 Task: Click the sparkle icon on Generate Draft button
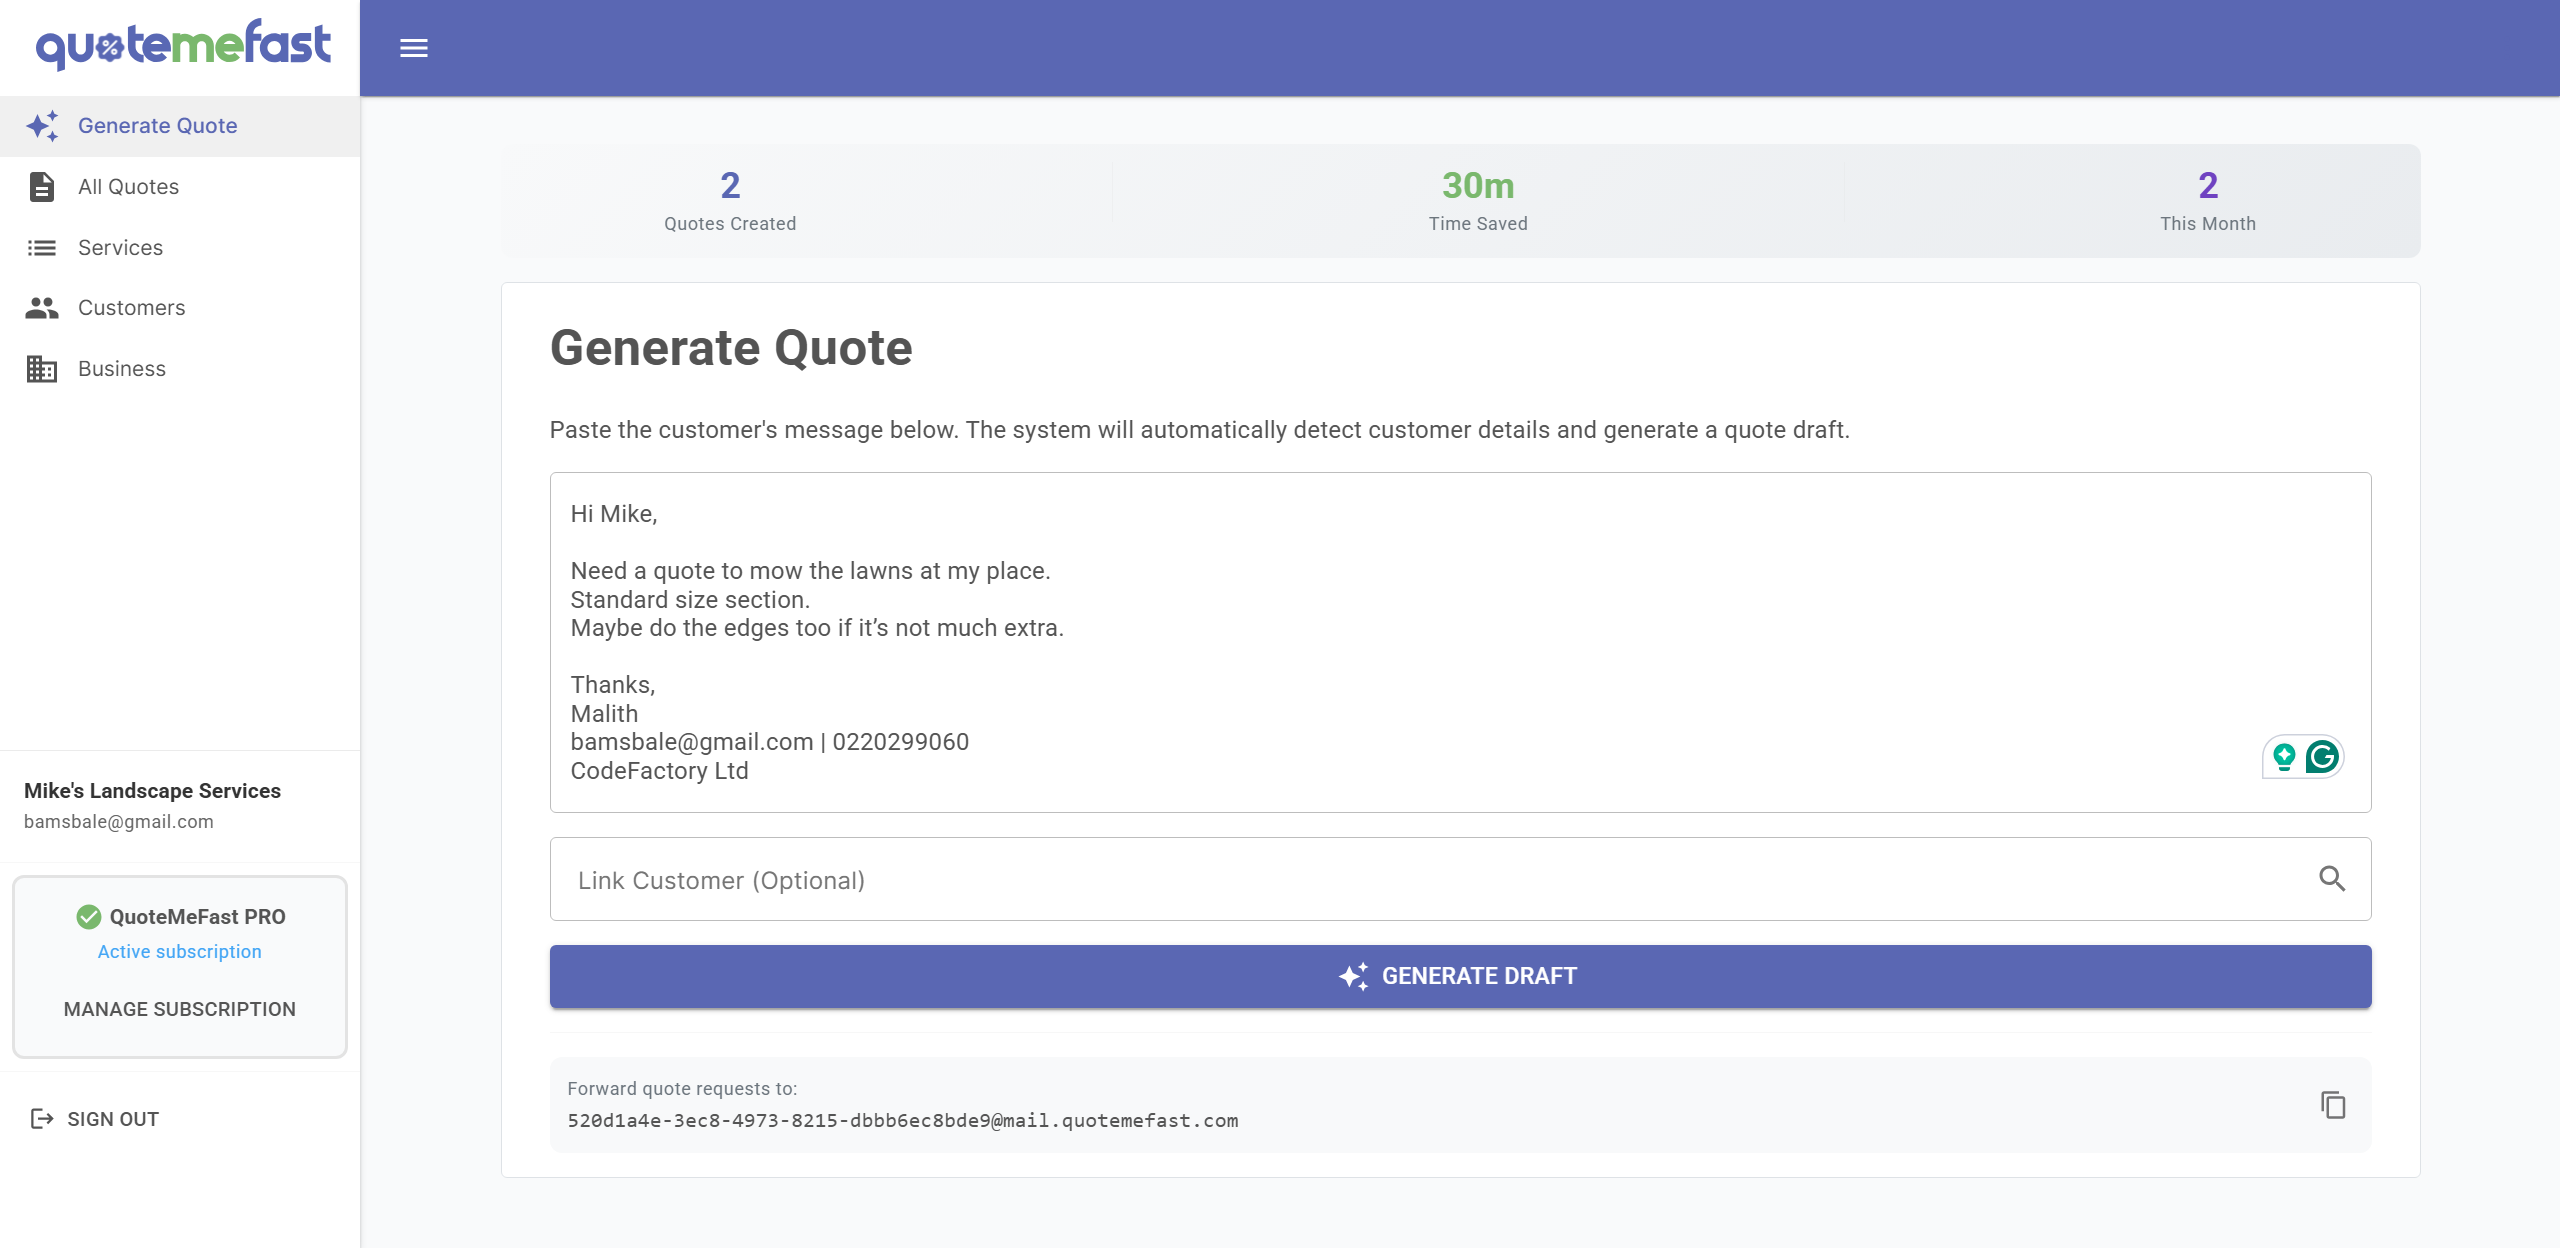tap(1354, 976)
